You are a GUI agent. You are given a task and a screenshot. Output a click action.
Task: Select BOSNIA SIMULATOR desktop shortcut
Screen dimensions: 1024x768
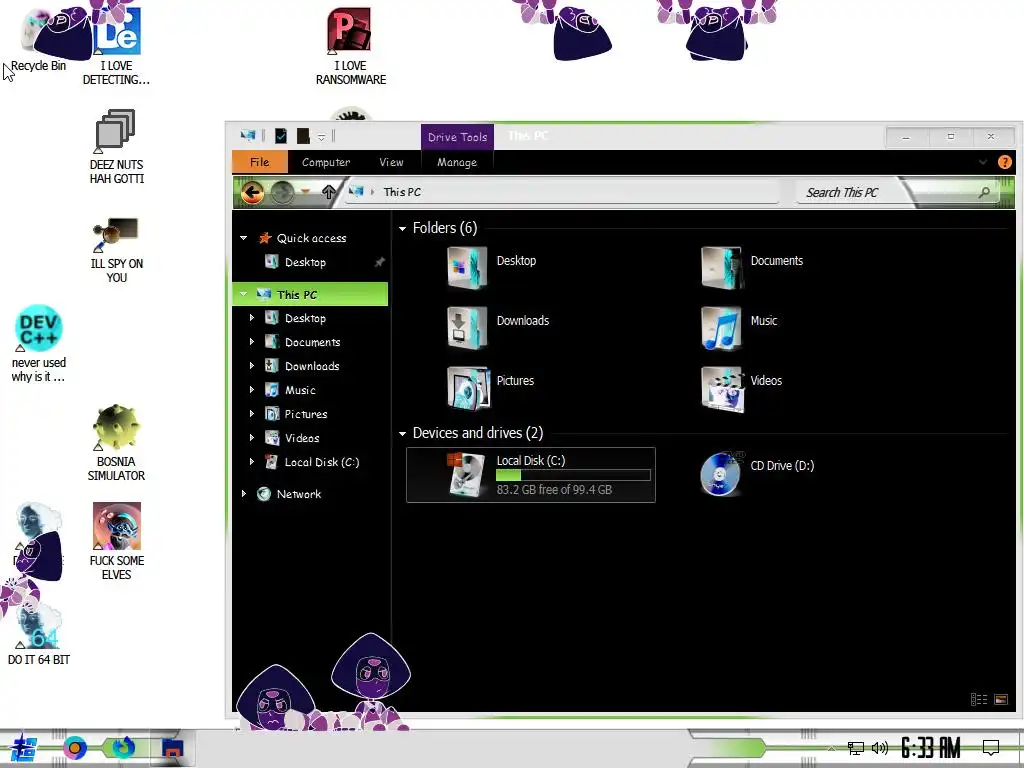coord(116,443)
